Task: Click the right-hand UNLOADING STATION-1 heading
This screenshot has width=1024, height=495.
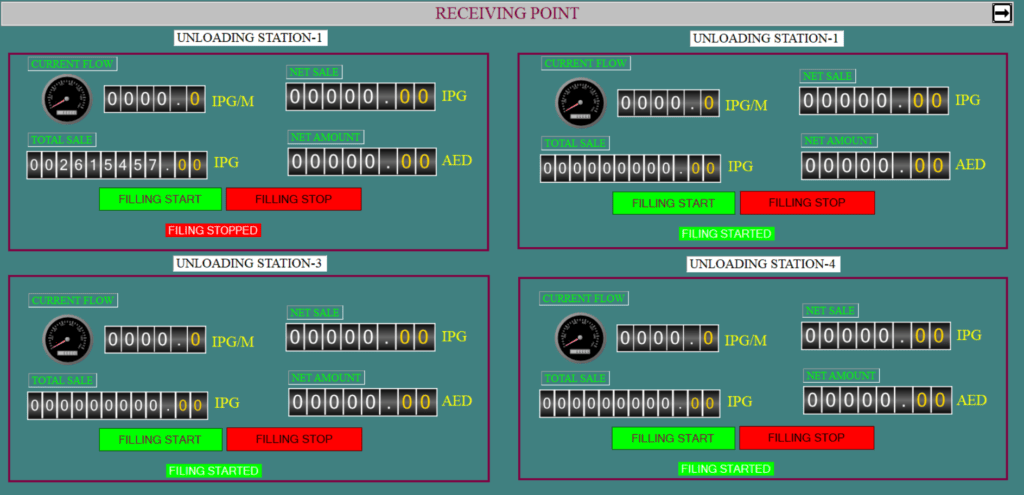Action: [x=767, y=39]
